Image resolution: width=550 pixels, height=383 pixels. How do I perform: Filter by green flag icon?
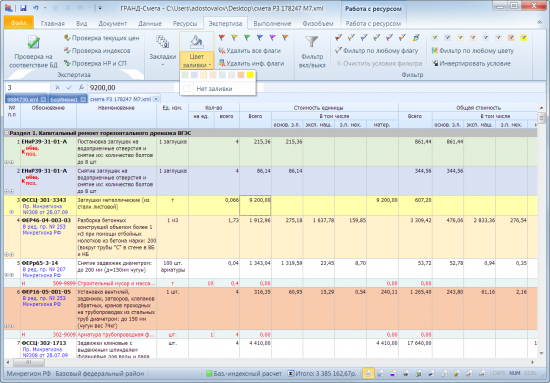point(376,38)
